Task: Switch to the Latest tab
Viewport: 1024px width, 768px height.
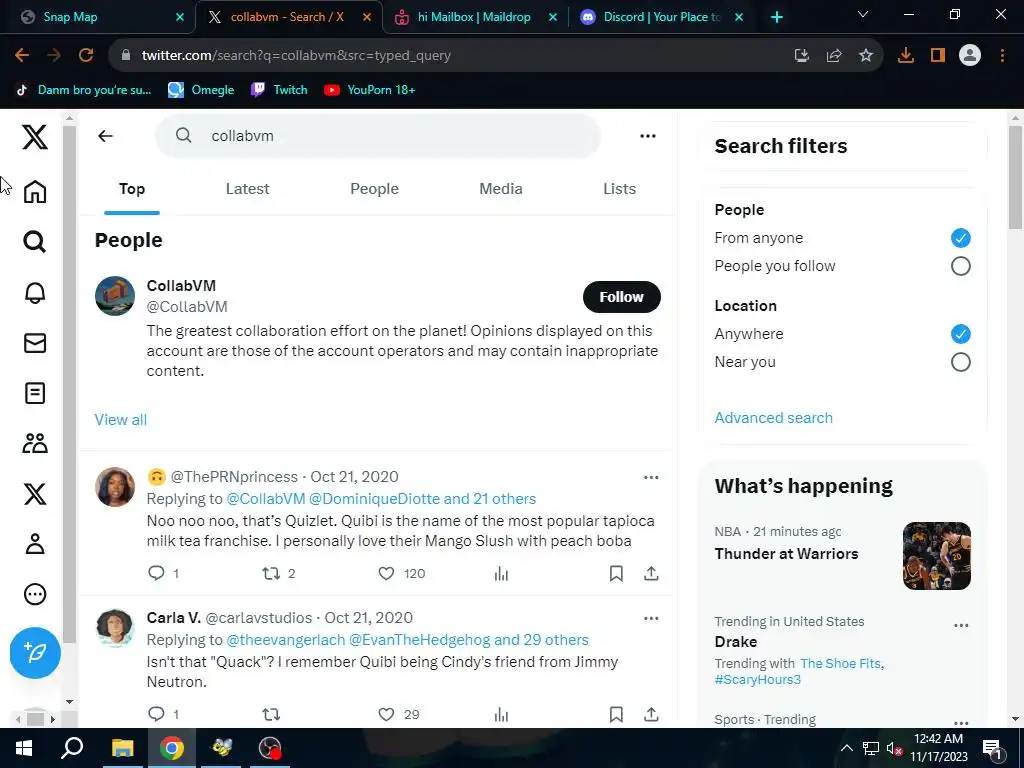Action: point(248,189)
